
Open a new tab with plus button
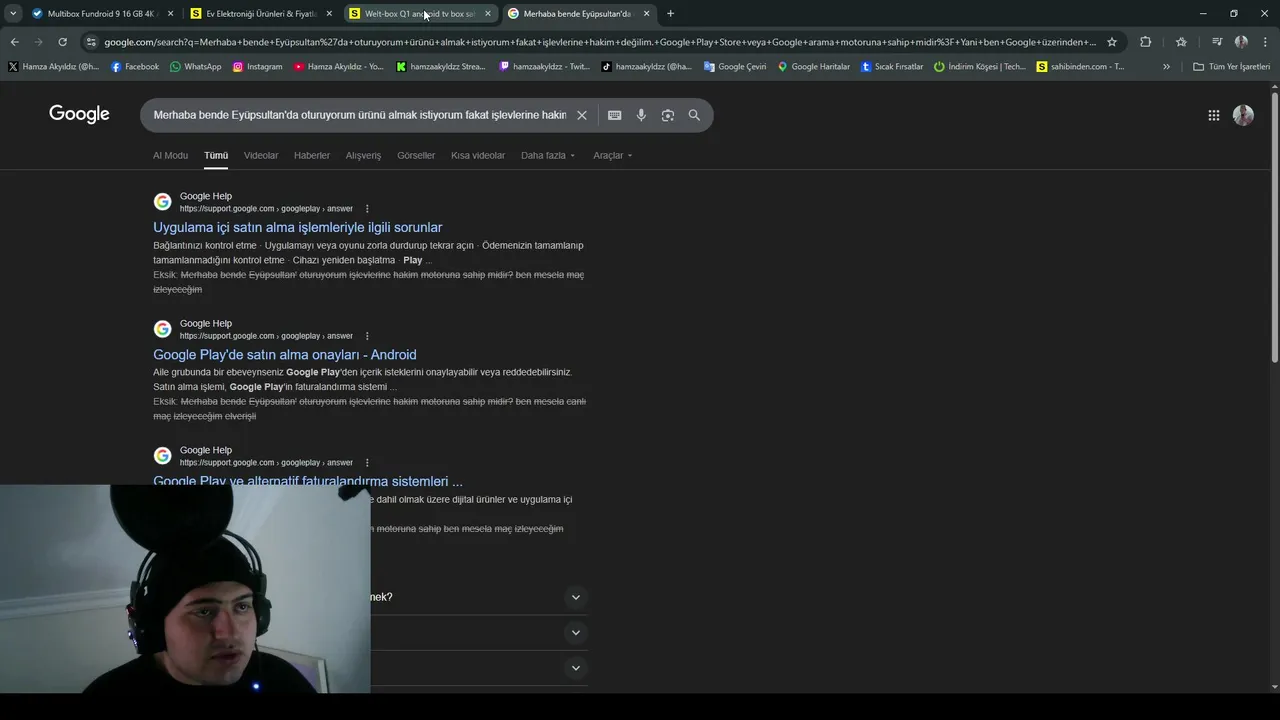670,14
